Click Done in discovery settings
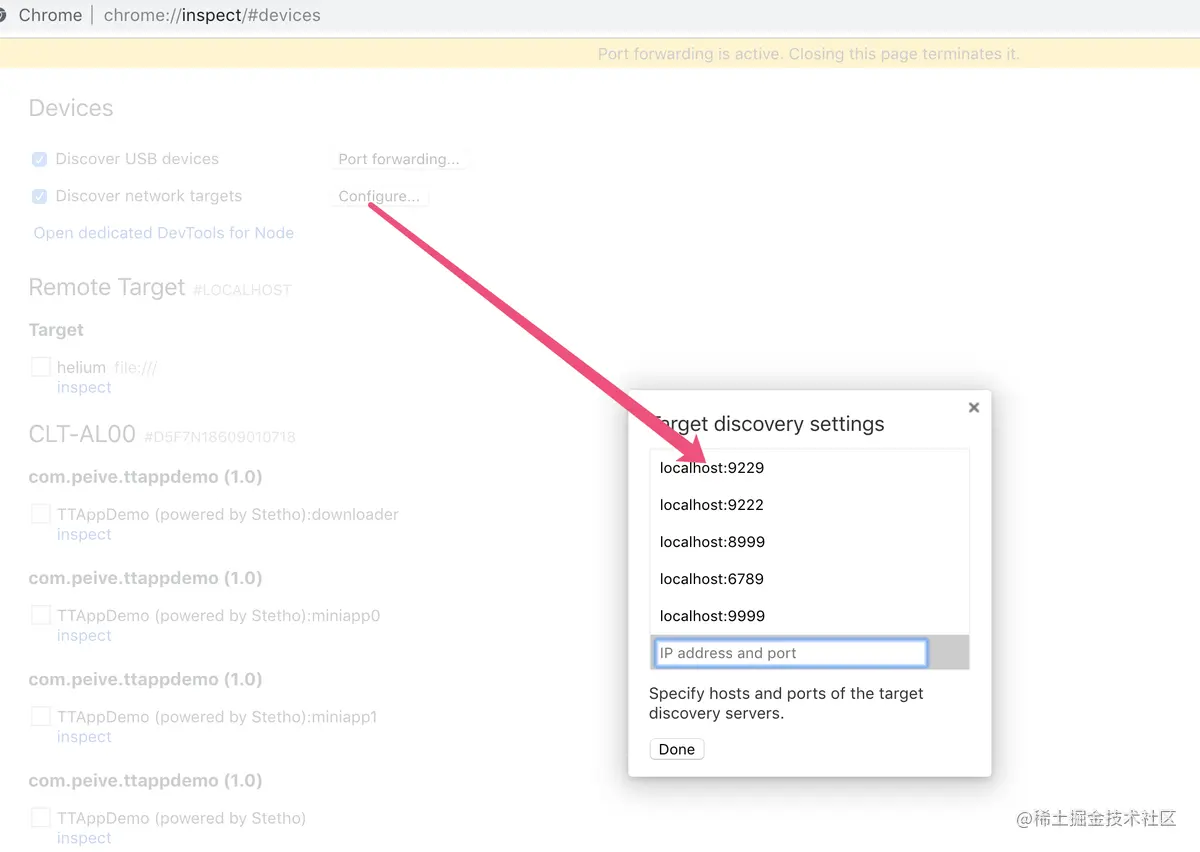Viewport: 1200px width, 852px height. (x=677, y=749)
